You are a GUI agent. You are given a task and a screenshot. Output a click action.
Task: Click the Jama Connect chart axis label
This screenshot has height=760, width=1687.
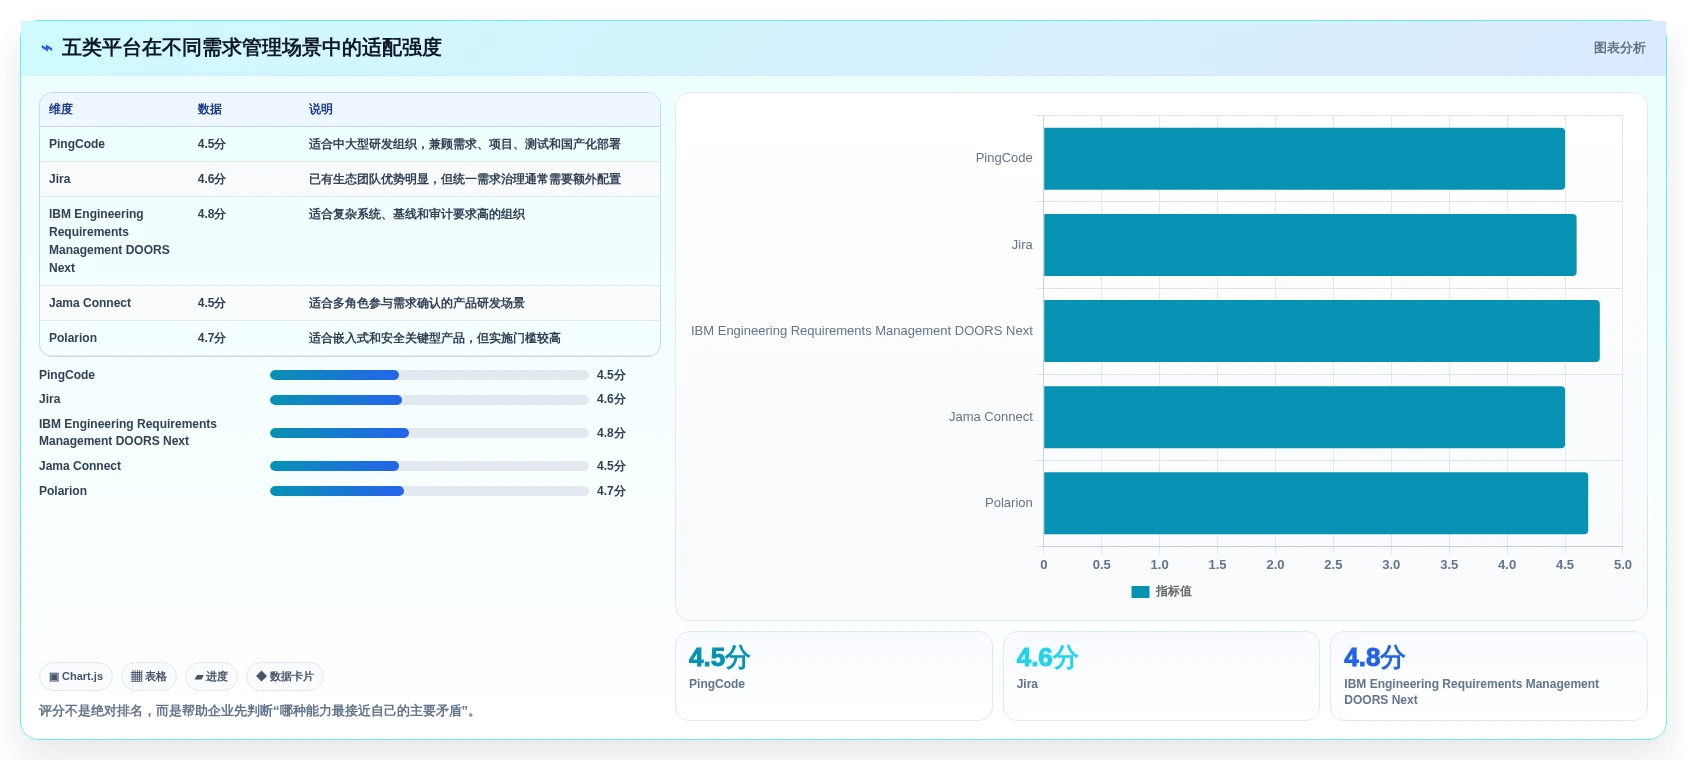pos(991,417)
